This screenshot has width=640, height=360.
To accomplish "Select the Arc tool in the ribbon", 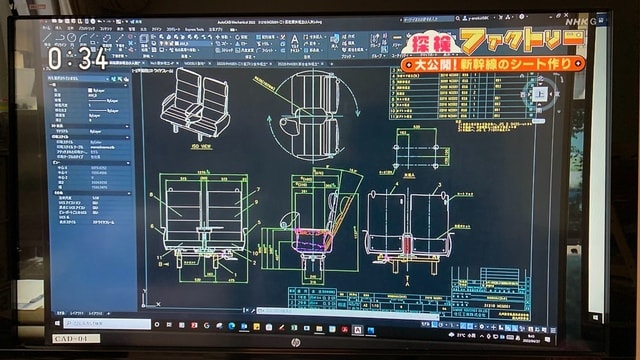I will pos(83,38).
